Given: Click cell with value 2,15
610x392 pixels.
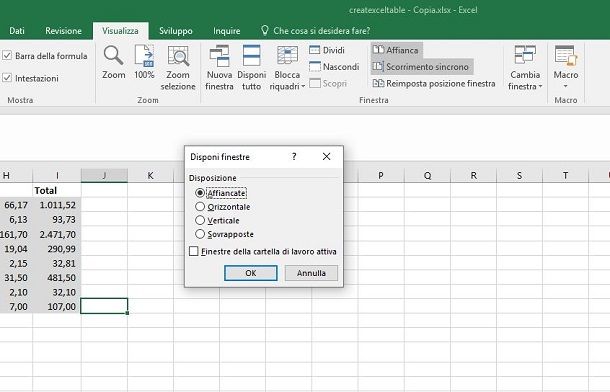Looking at the screenshot, I should (x=16, y=263).
